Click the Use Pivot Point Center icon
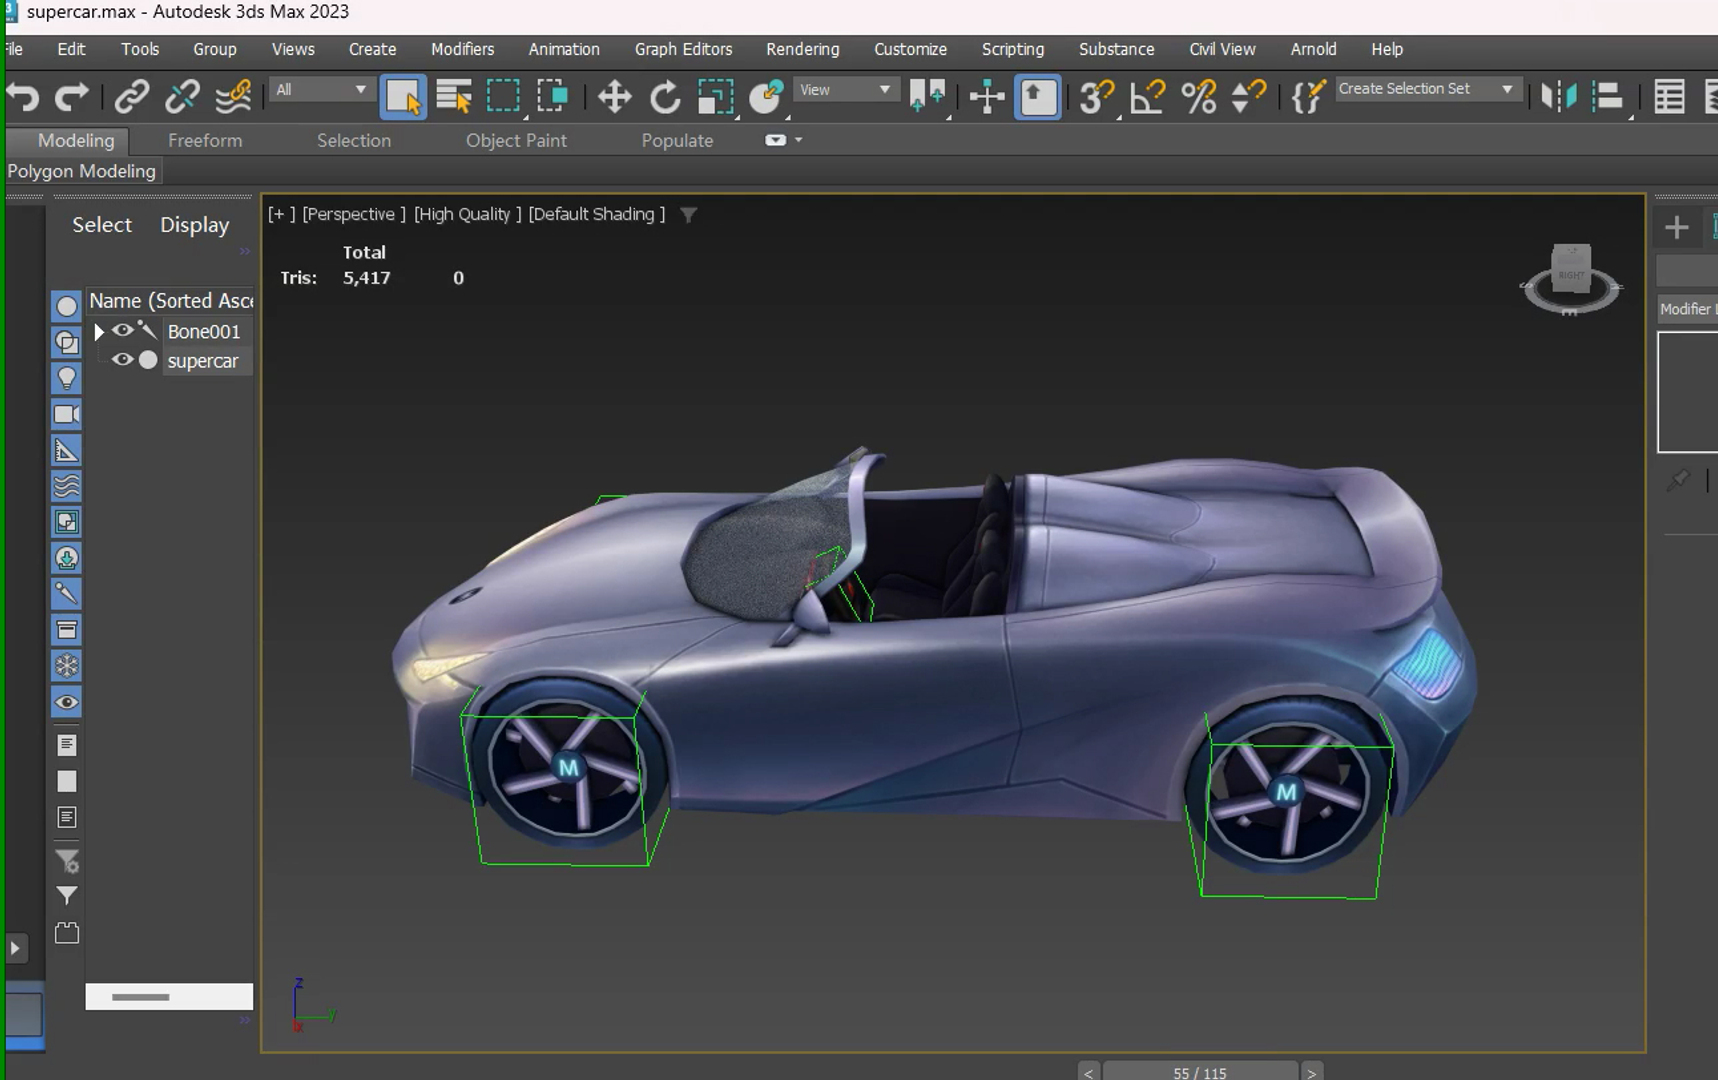1718x1080 pixels. [928, 97]
